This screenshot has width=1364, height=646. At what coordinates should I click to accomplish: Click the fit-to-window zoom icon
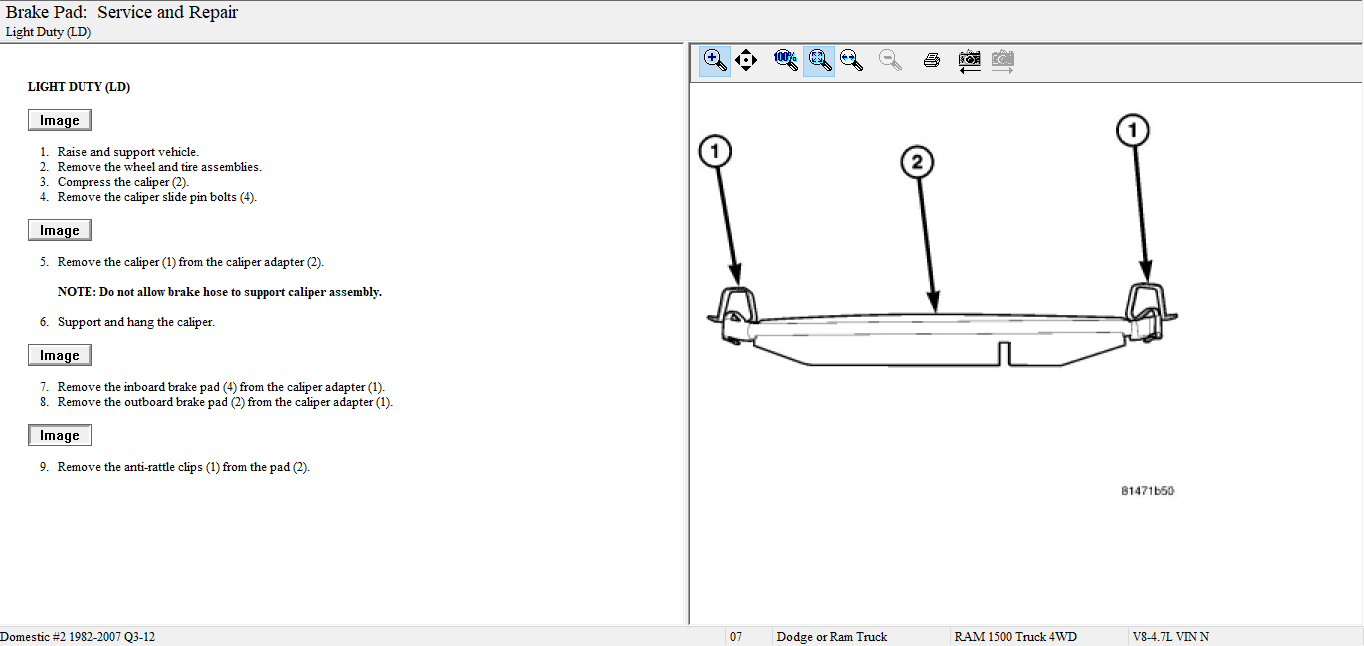point(819,60)
